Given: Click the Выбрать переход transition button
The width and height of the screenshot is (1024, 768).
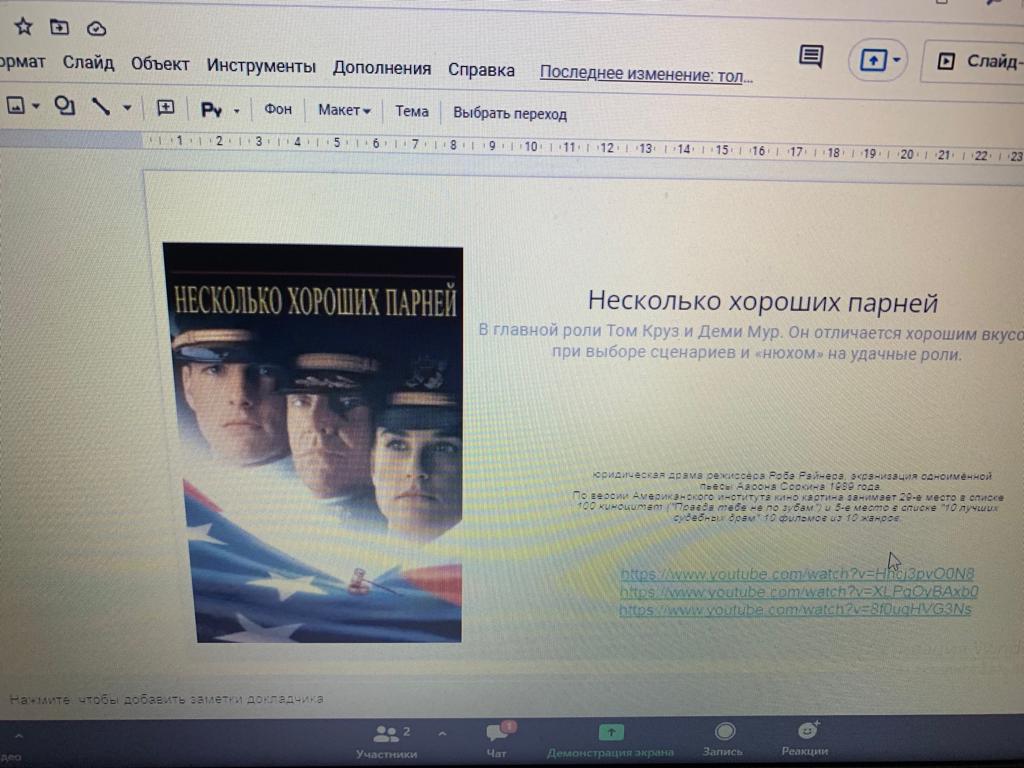Looking at the screenshot, I should [x=509, y=114].
